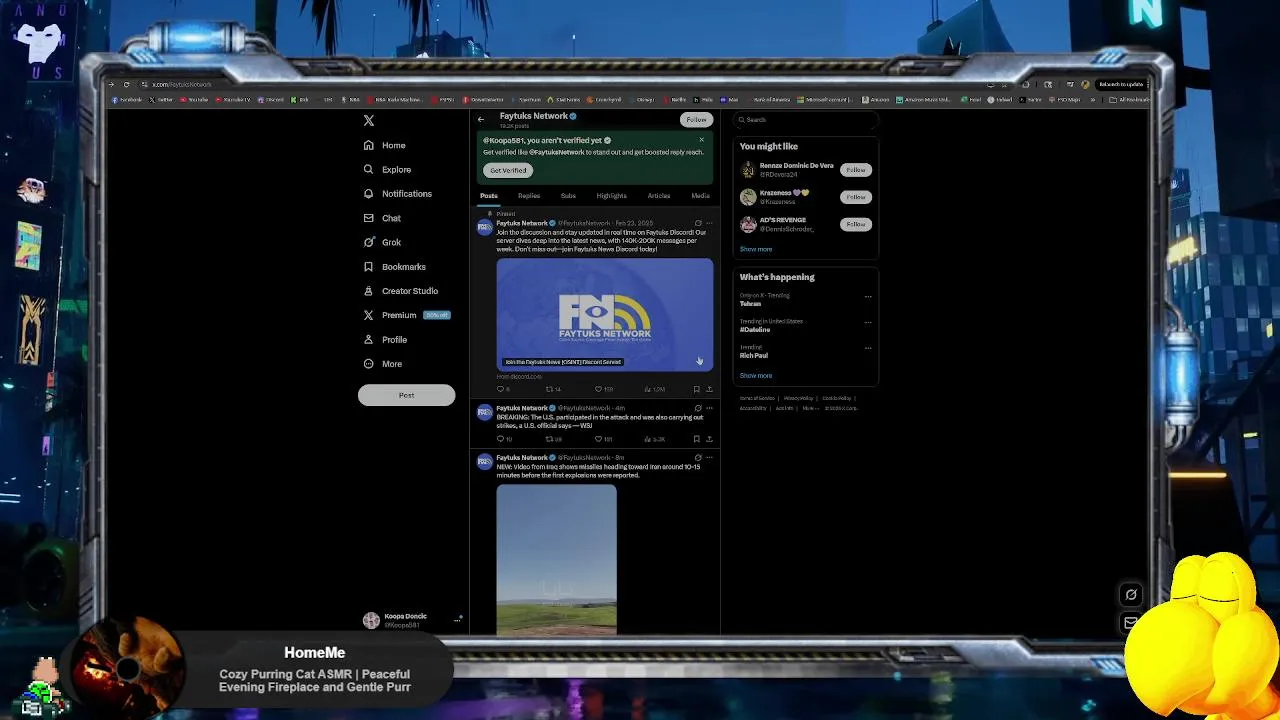Open Chat in the left sidebar
The height and width of the screenshot is (720, 1280).
[383, 218]
